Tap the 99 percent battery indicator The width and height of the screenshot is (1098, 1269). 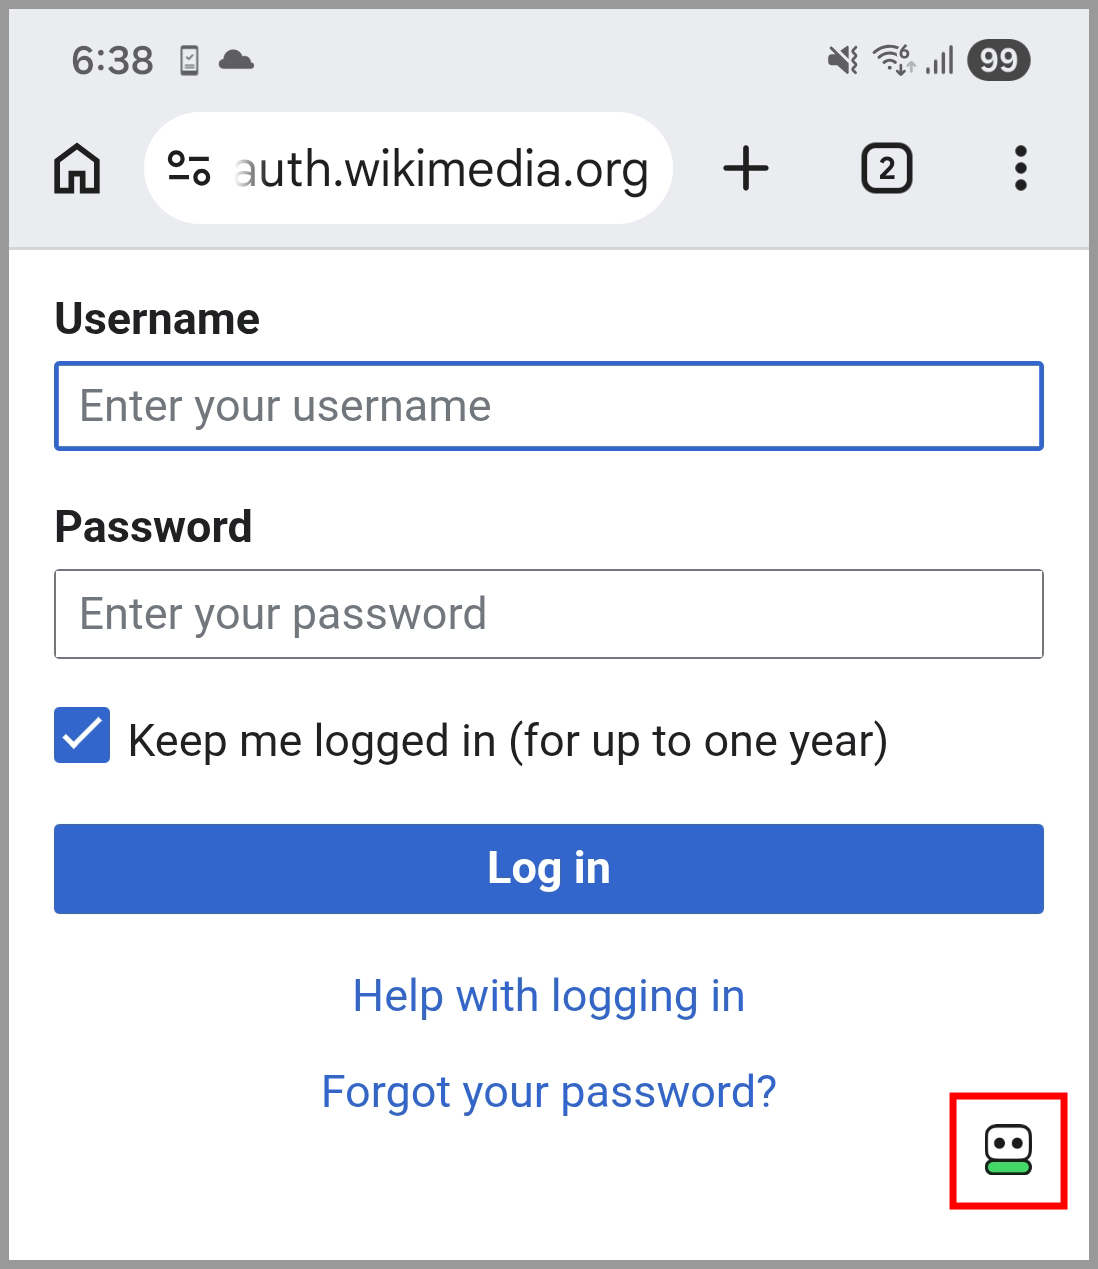997,60
